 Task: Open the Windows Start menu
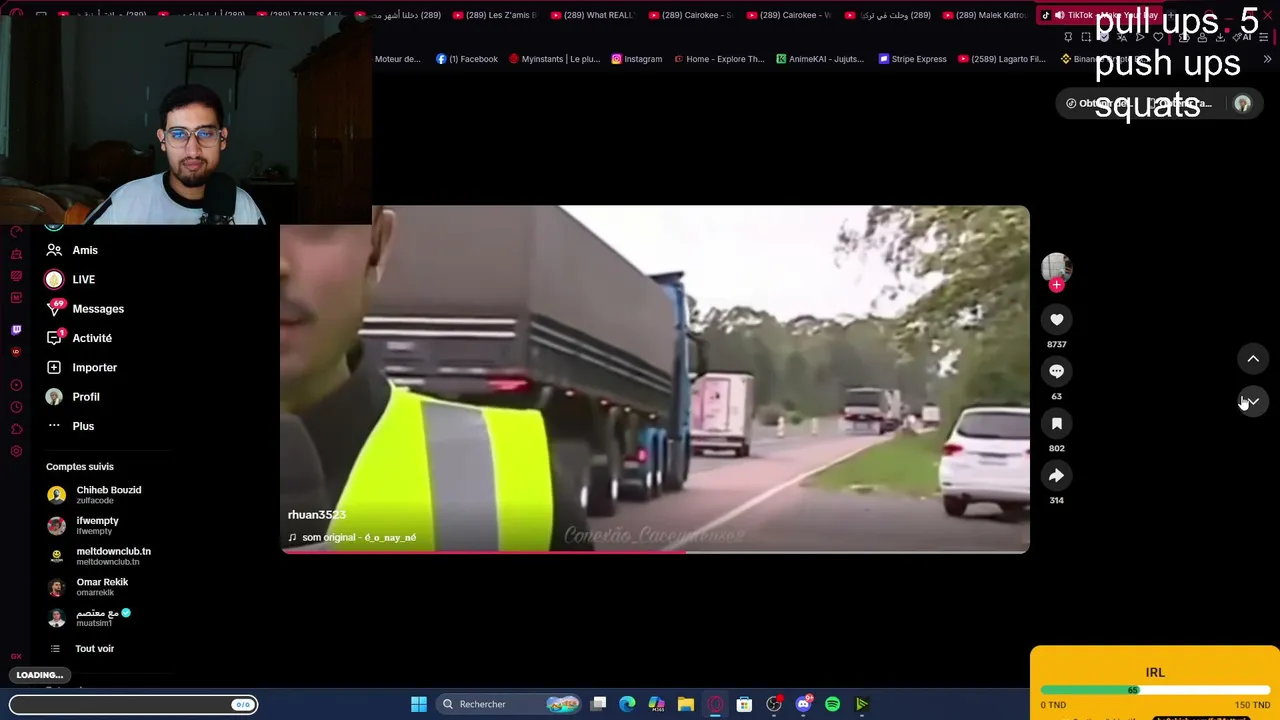[x=419, y=704]
